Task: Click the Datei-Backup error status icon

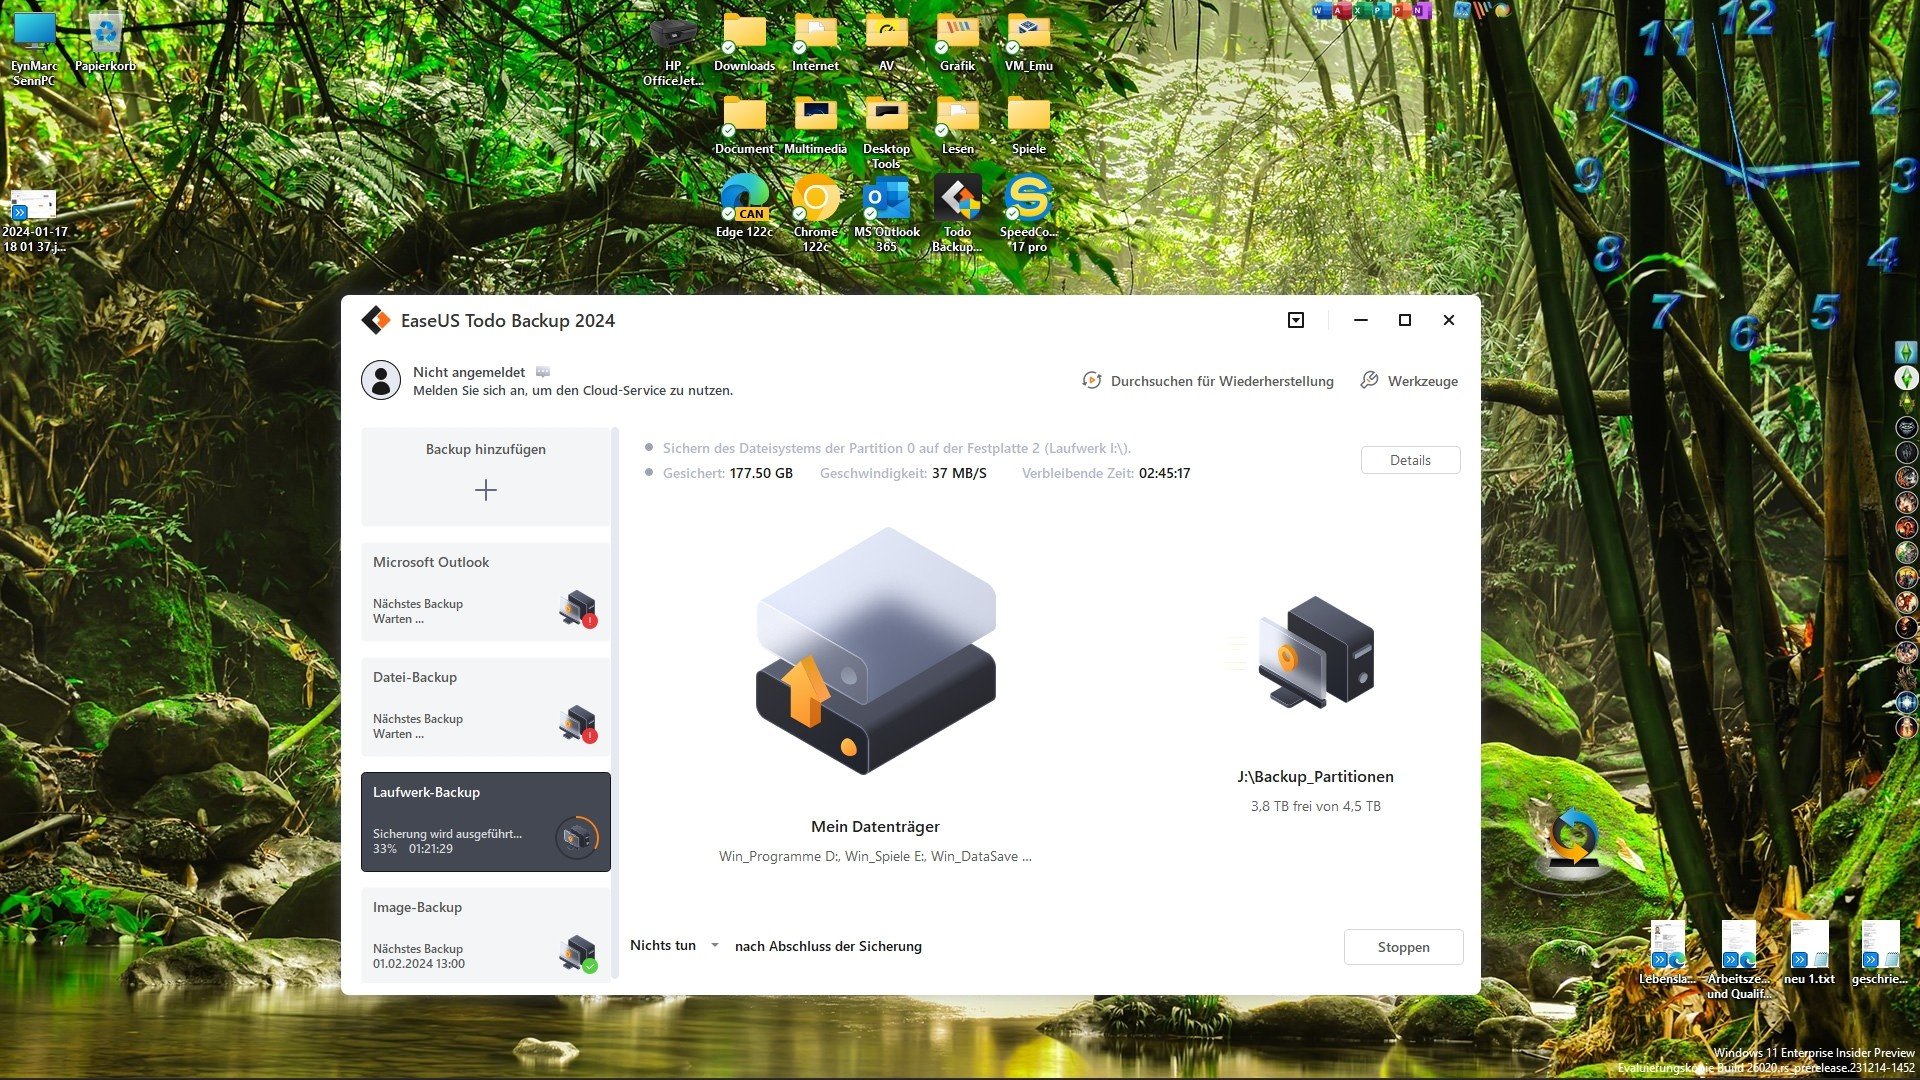Action: (x=578, y=724)
